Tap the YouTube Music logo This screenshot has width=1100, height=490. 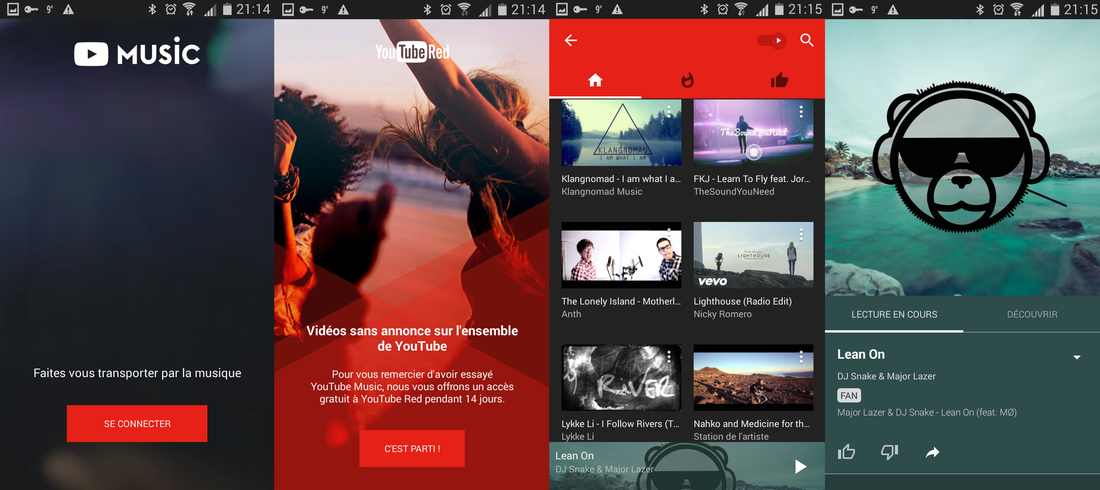137,53
